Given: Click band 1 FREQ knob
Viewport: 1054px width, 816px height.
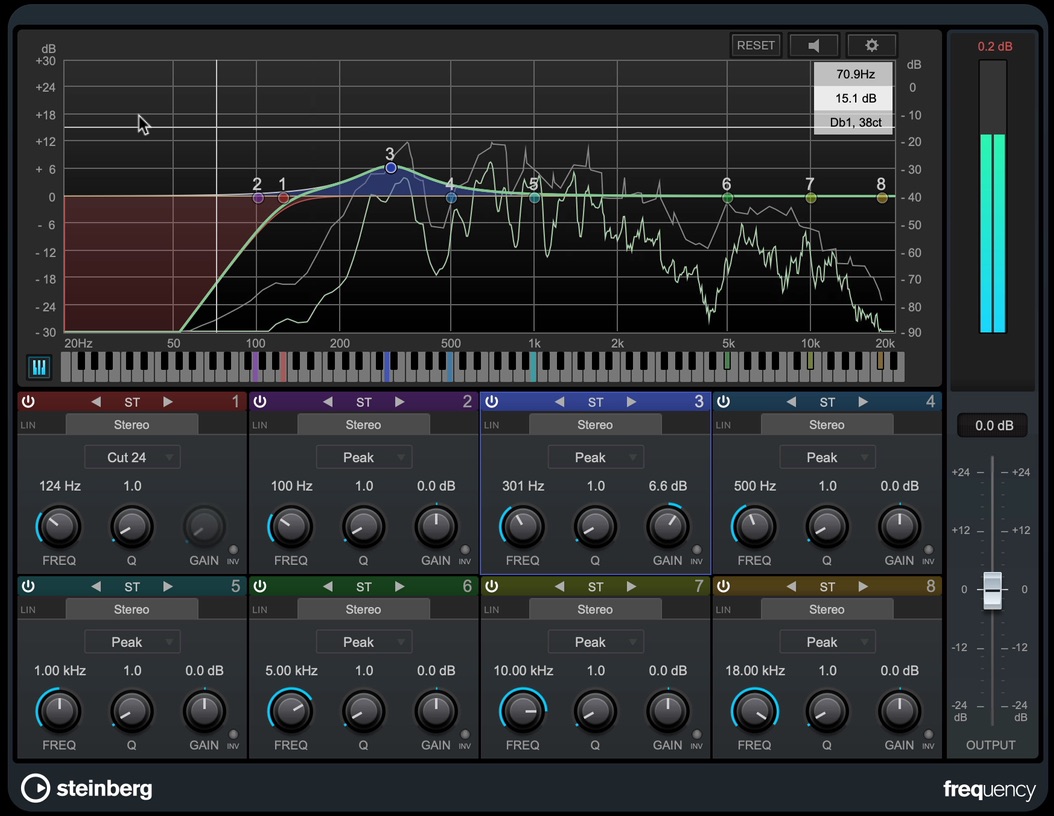Looking at the screenshot, I should [58, 526].
